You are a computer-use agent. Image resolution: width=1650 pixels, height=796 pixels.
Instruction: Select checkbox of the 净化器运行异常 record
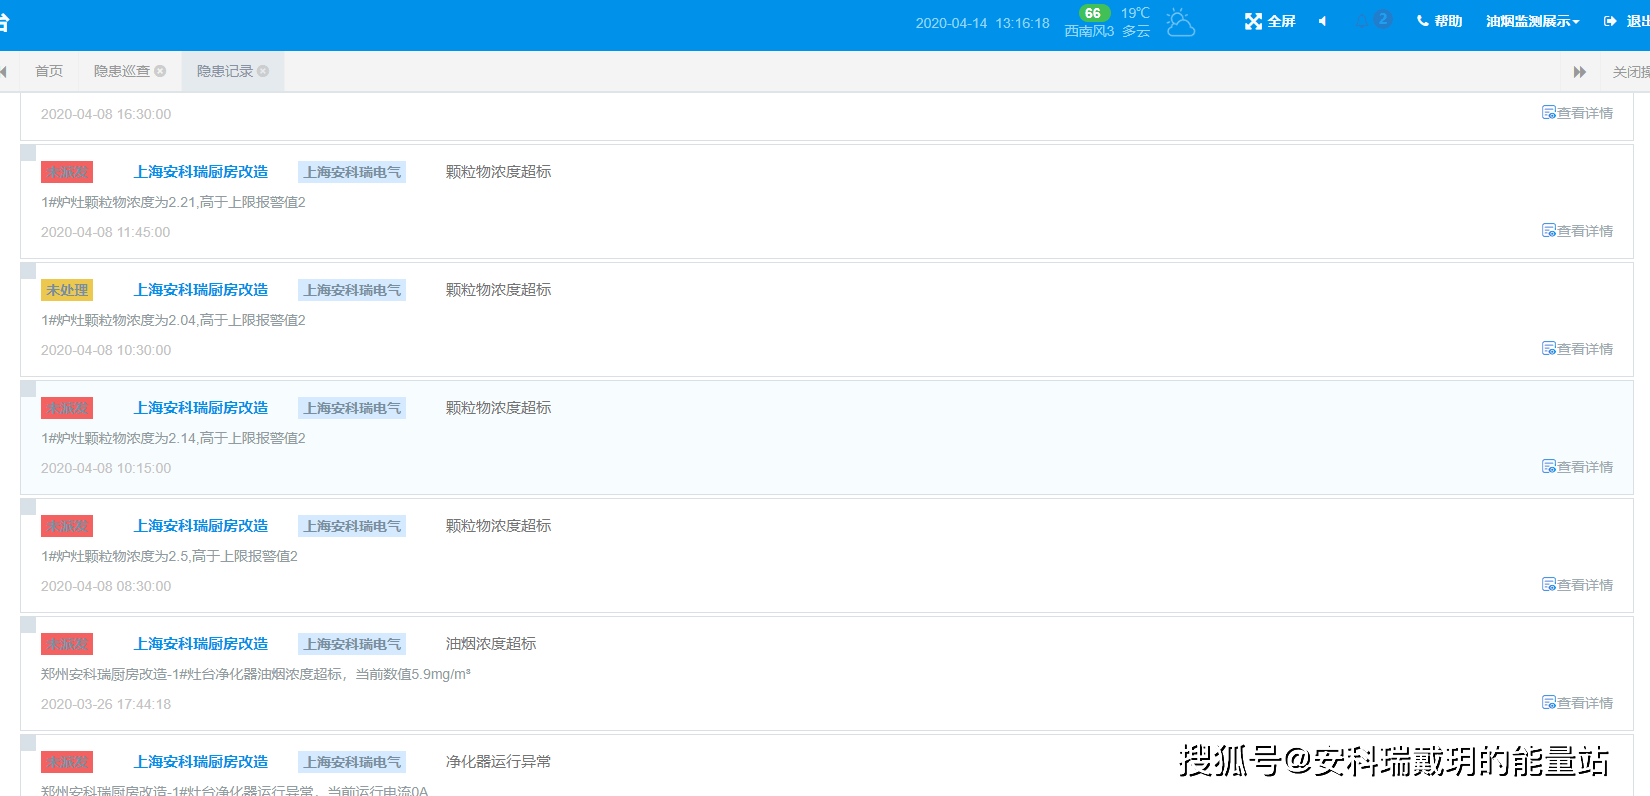click(29, 743)
